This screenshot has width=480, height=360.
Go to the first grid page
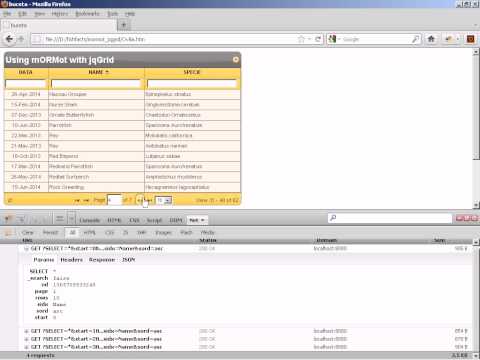(x=77, y=200)
